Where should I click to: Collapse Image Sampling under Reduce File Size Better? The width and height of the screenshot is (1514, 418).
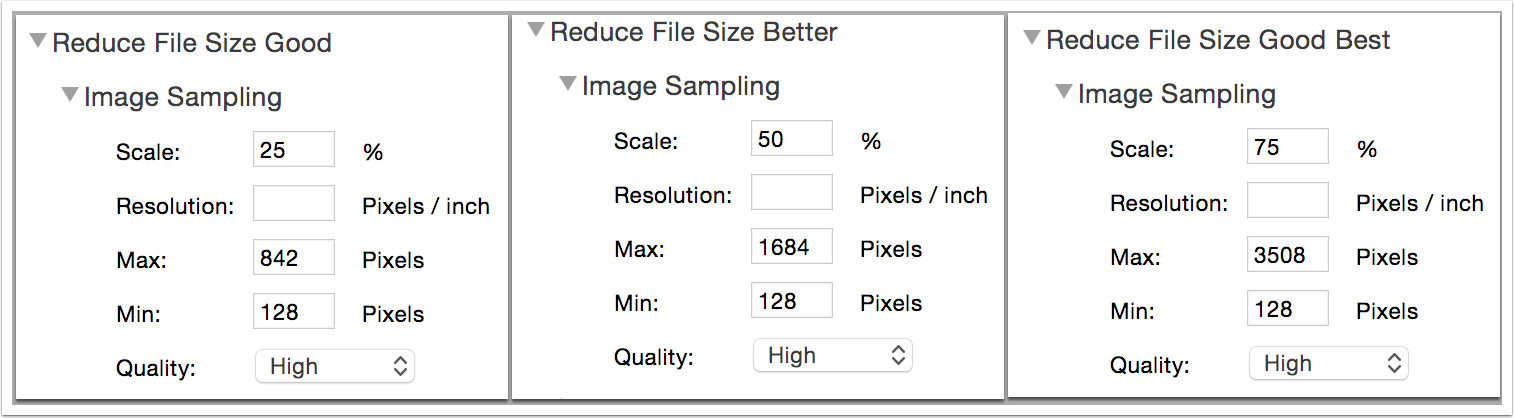click(x=567, y=85)
